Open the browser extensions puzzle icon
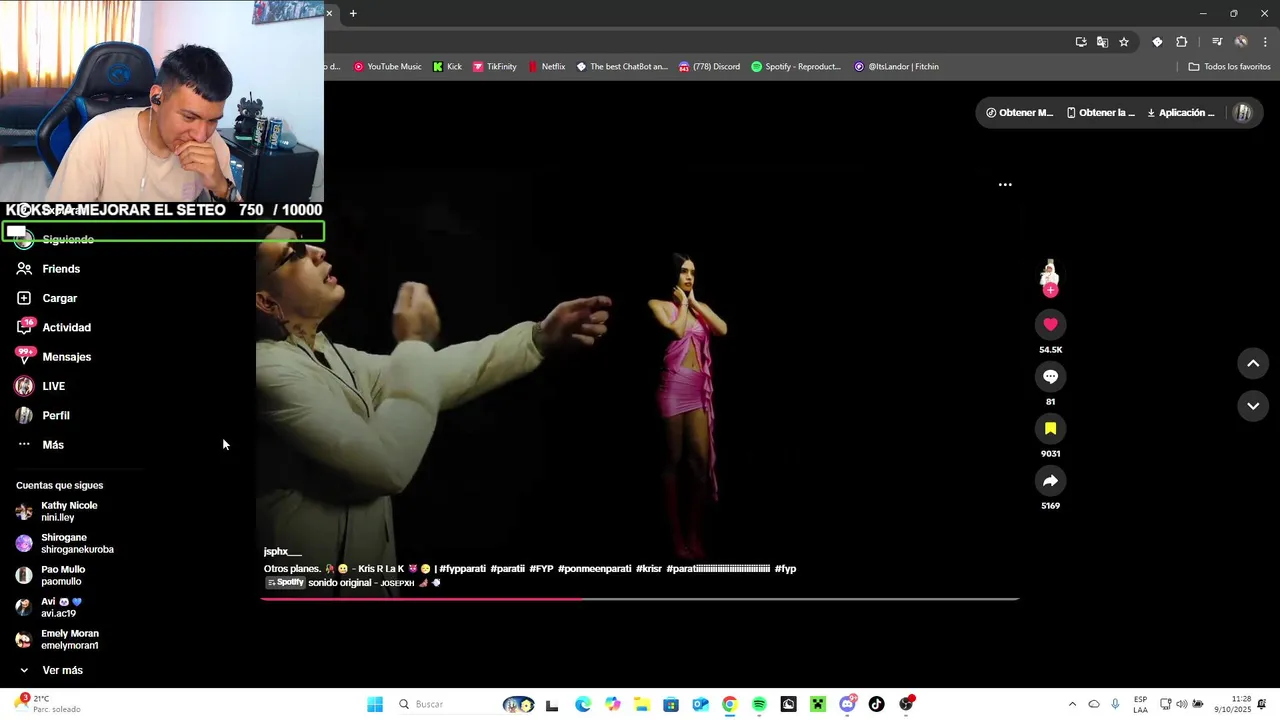This screenshot has height=720, width=1280. click(1182, 42)
